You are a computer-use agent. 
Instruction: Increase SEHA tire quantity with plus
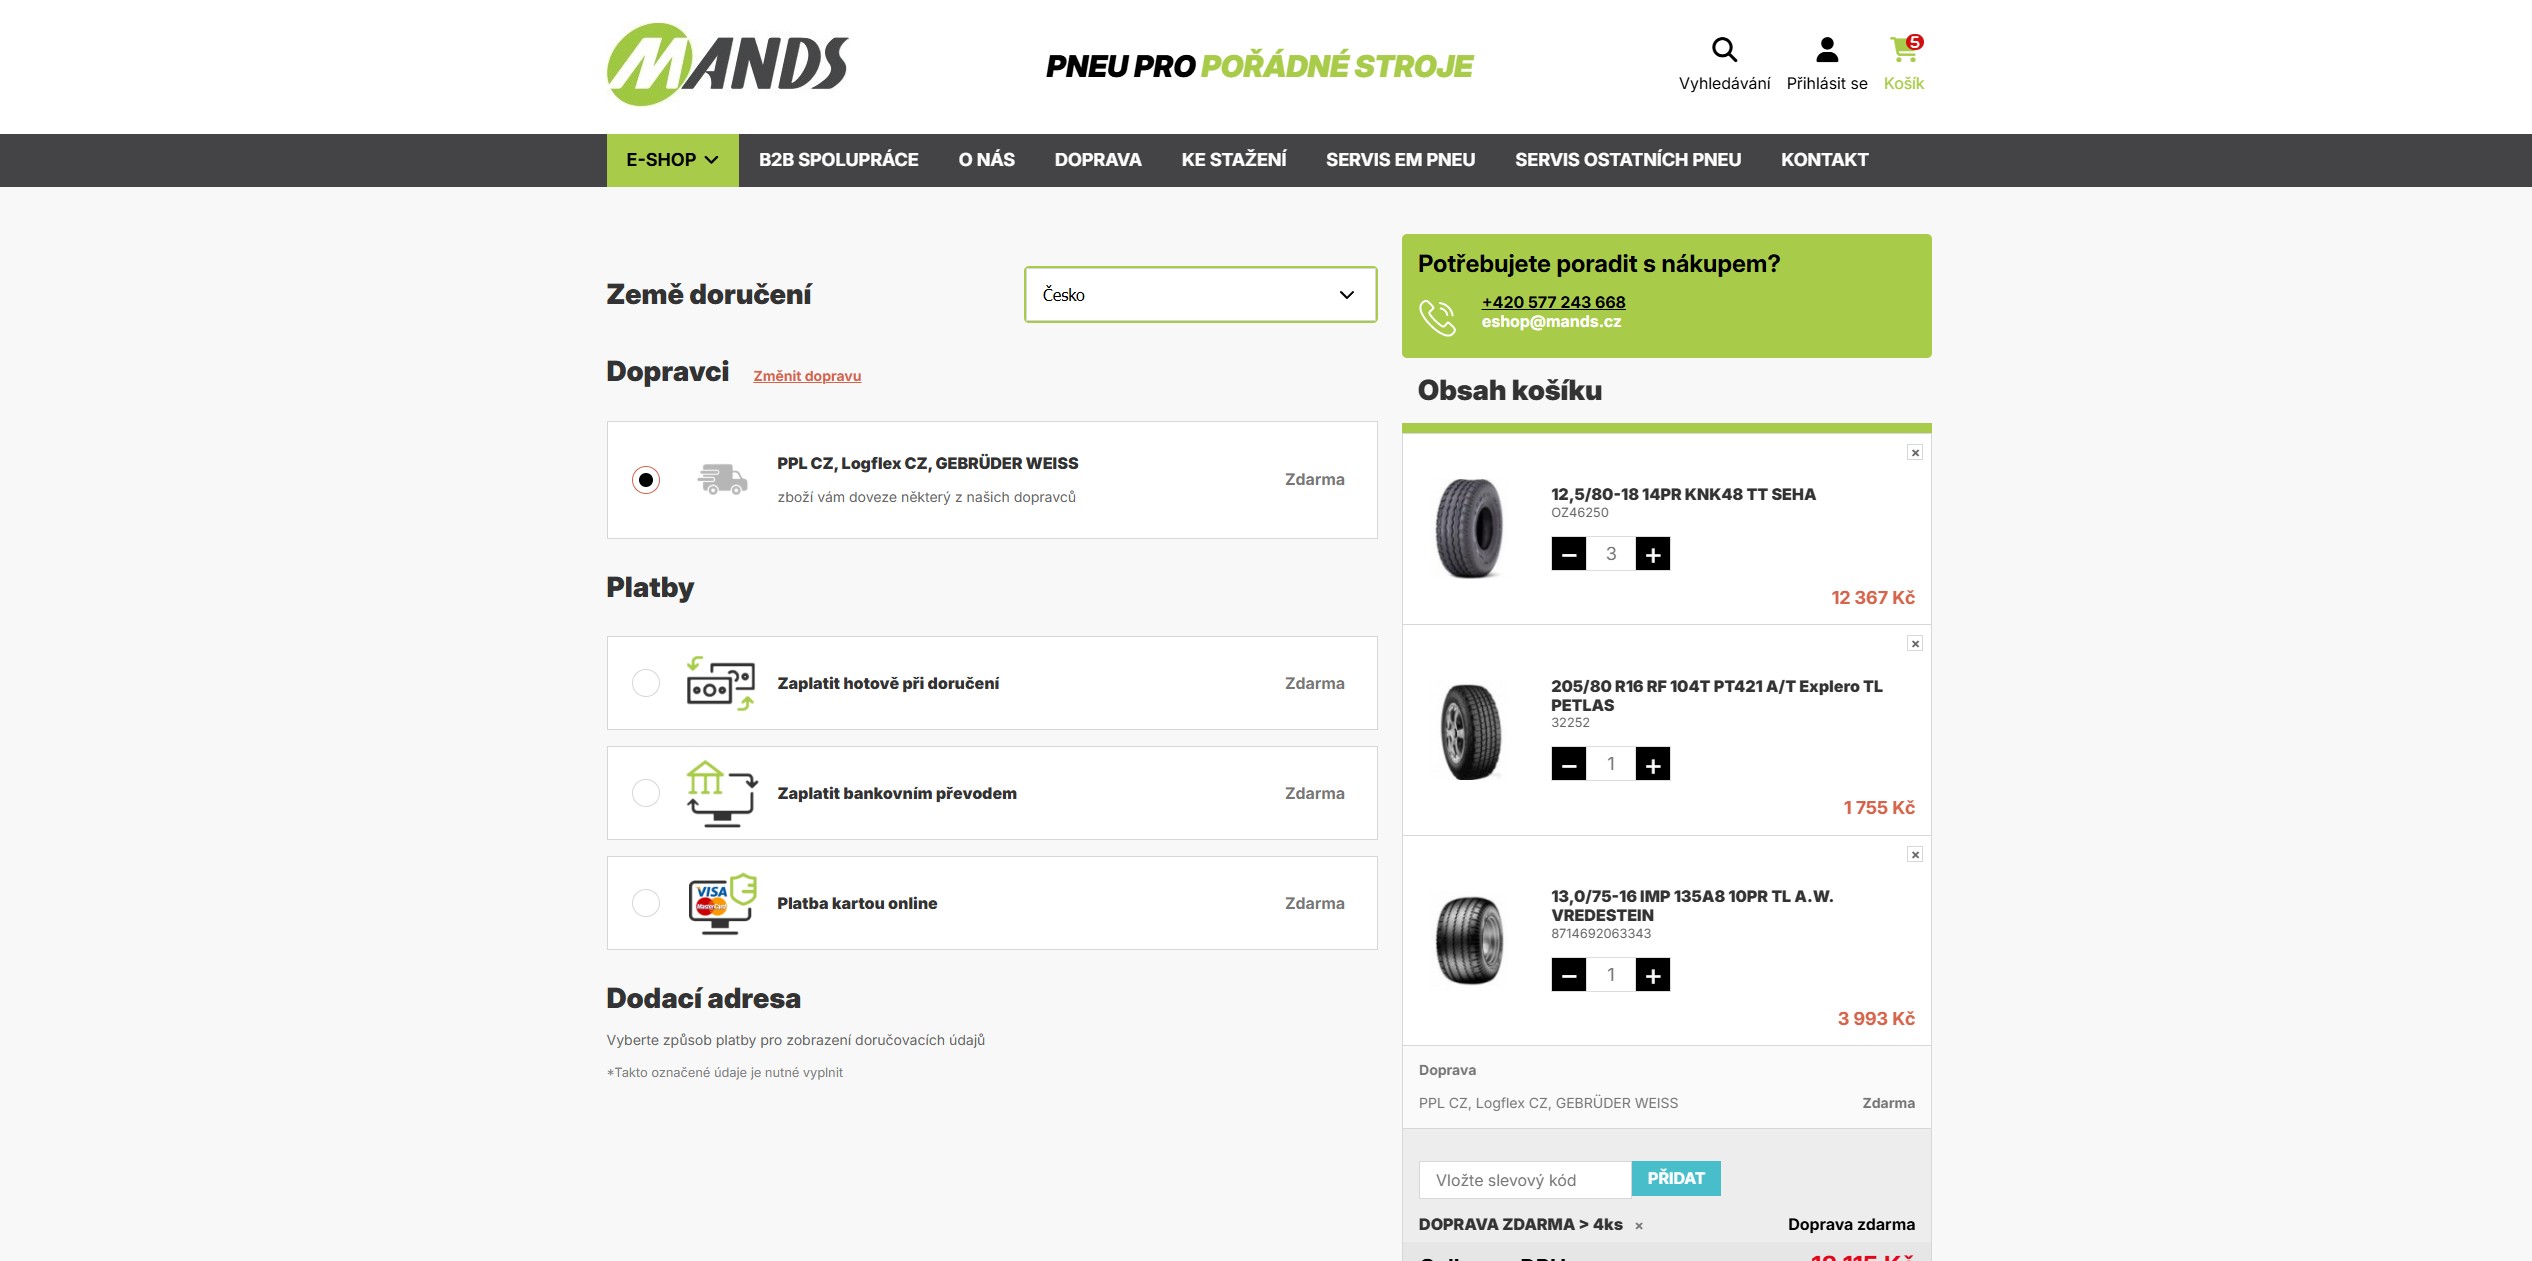pos(1653,554)
